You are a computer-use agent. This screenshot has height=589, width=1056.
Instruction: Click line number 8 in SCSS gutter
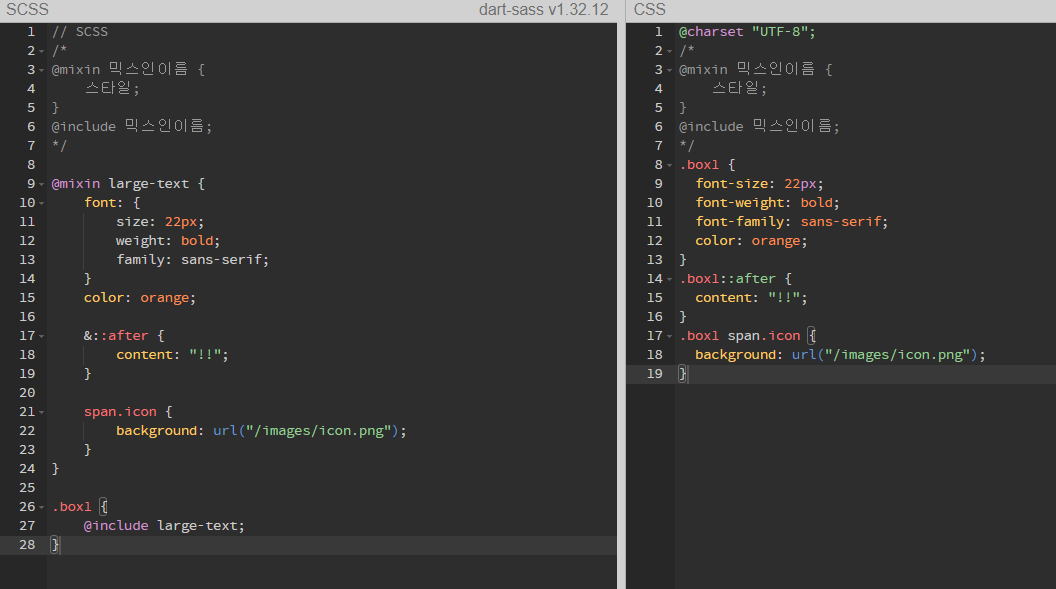31,165
